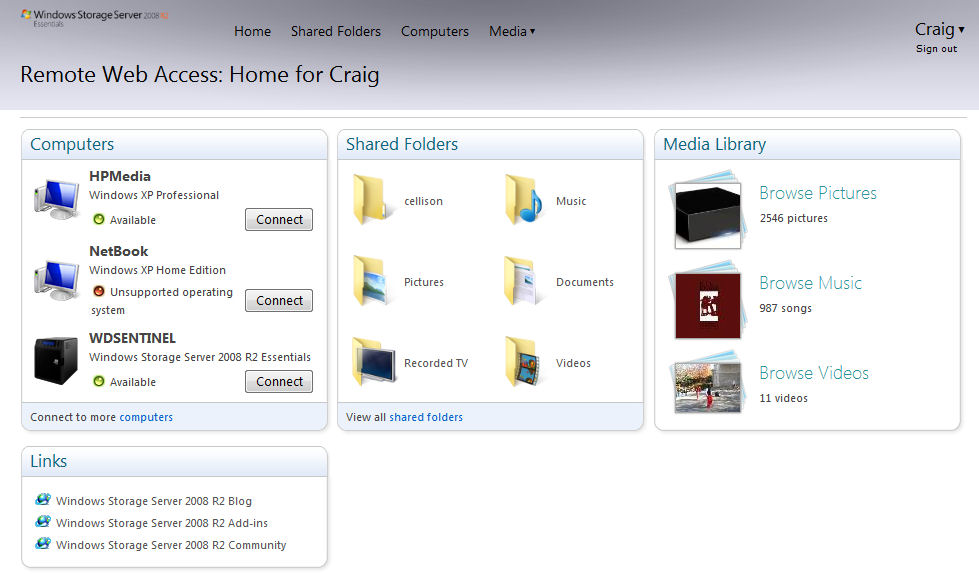Open Windows Storage Server 2008 R2 Community link
This screenshot has width=979, height=574.
pyautogui.click(x=171, y=545)
